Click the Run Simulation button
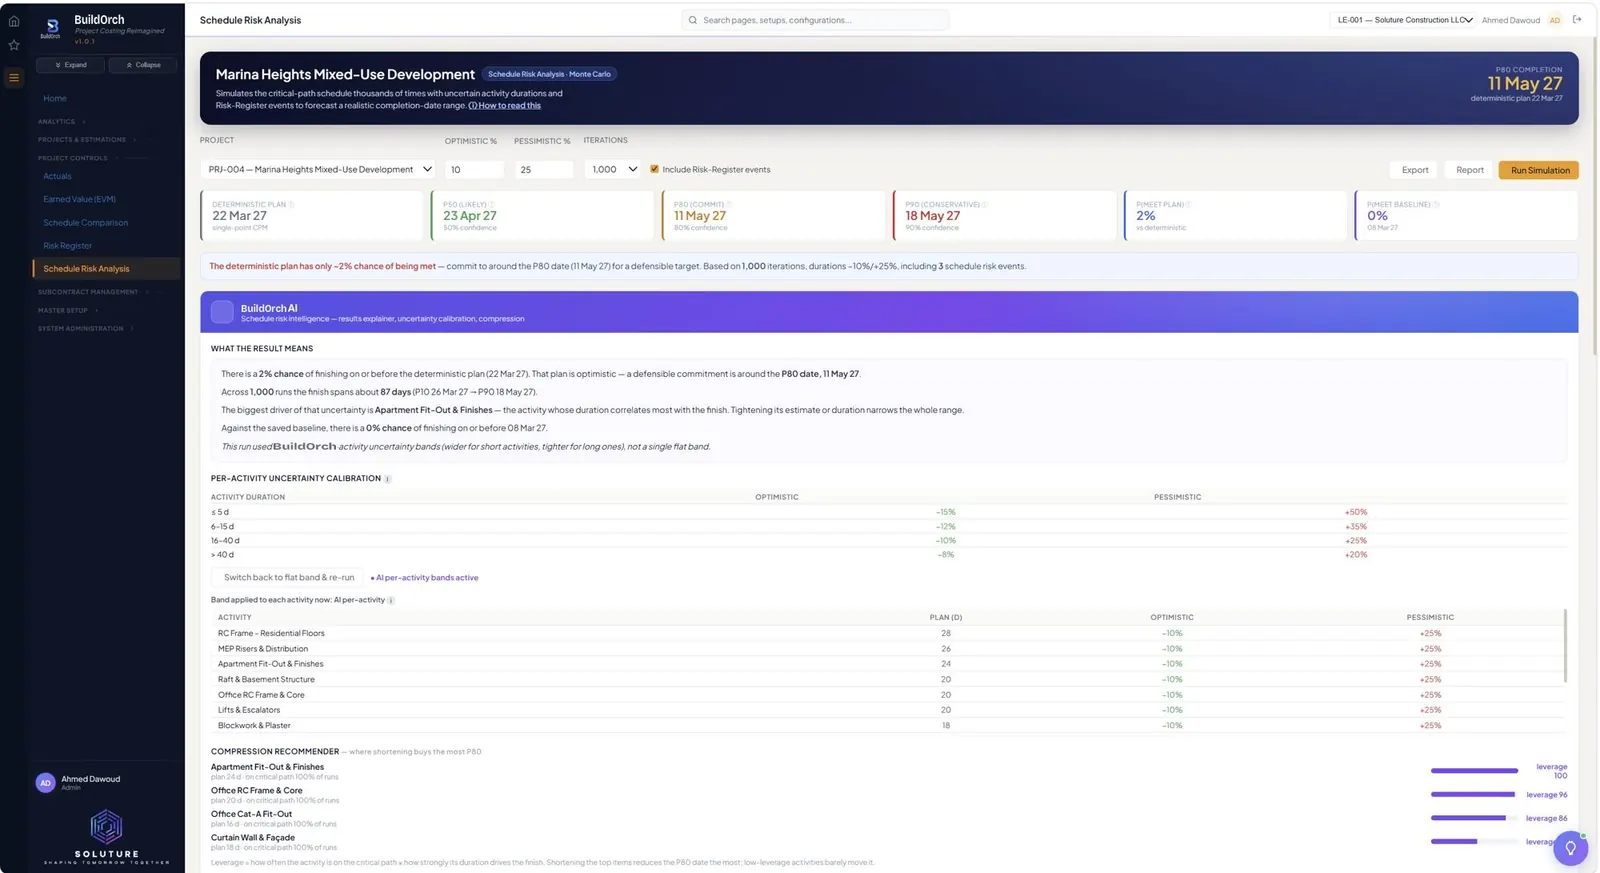This screenshot has height=873, width=1600. (1539, 170)
